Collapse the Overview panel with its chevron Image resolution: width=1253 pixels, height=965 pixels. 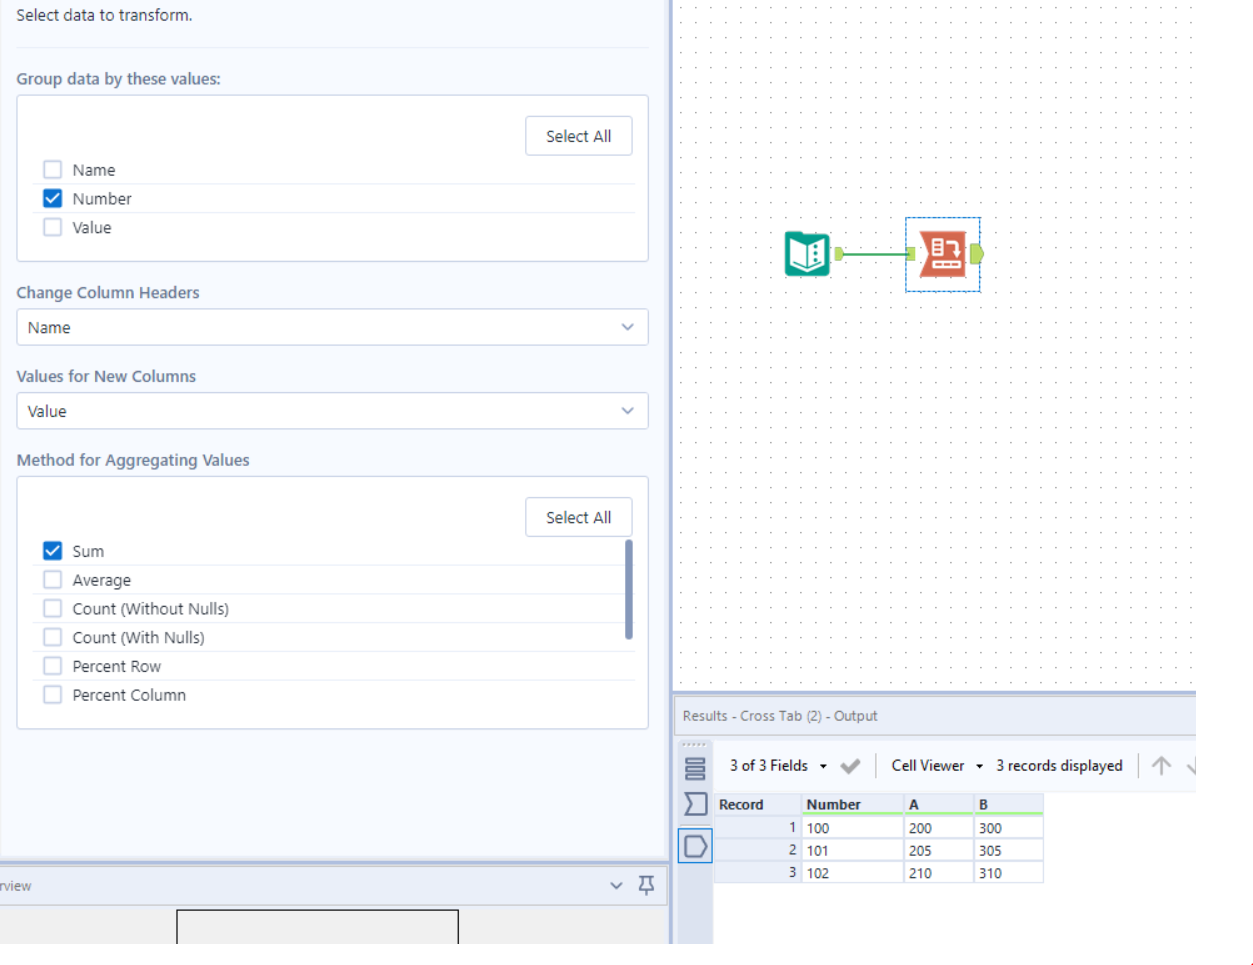616,885
